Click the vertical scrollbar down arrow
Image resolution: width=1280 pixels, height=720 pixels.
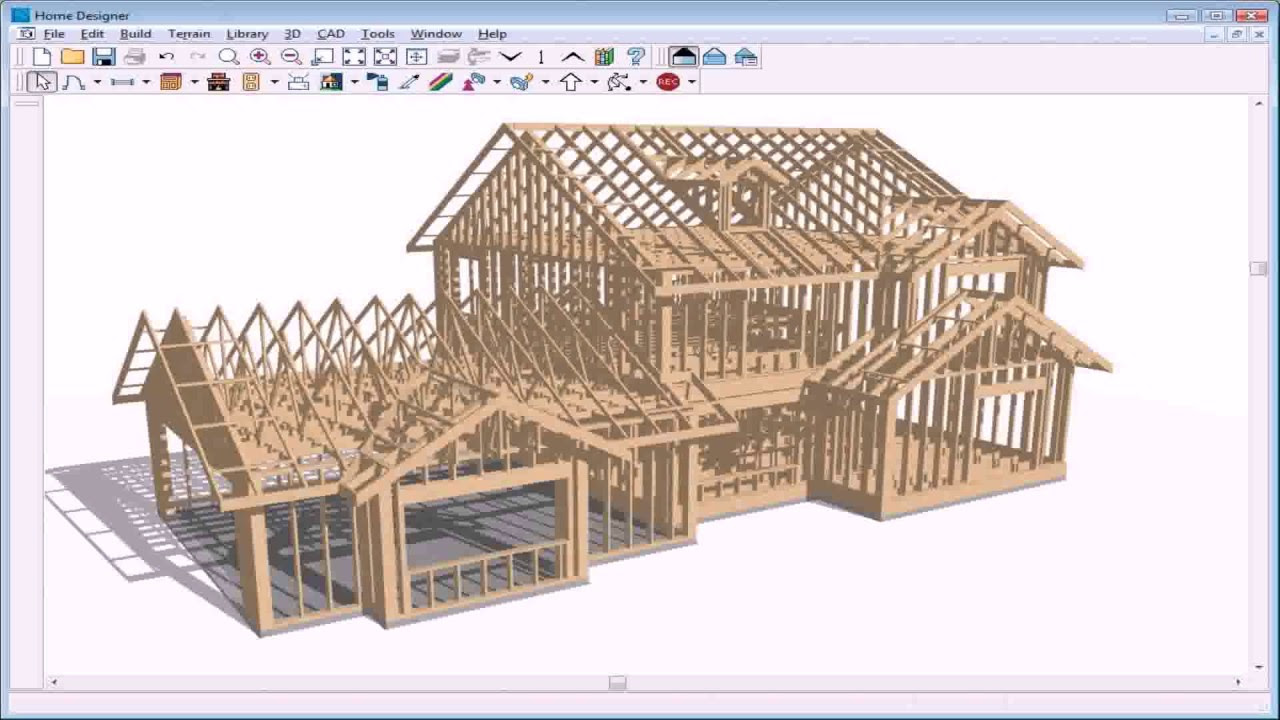[x=1257, y=667]
